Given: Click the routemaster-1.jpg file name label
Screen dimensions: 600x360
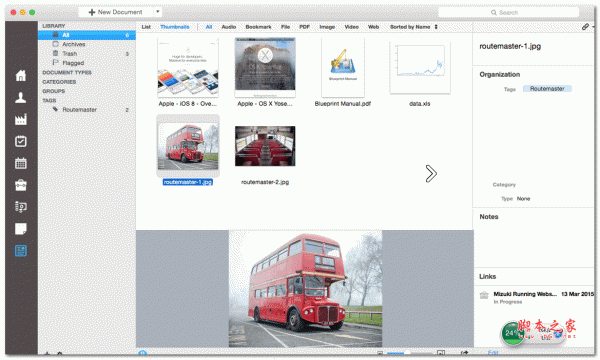Looking at the screenshot, I should (x=188, y=182).
